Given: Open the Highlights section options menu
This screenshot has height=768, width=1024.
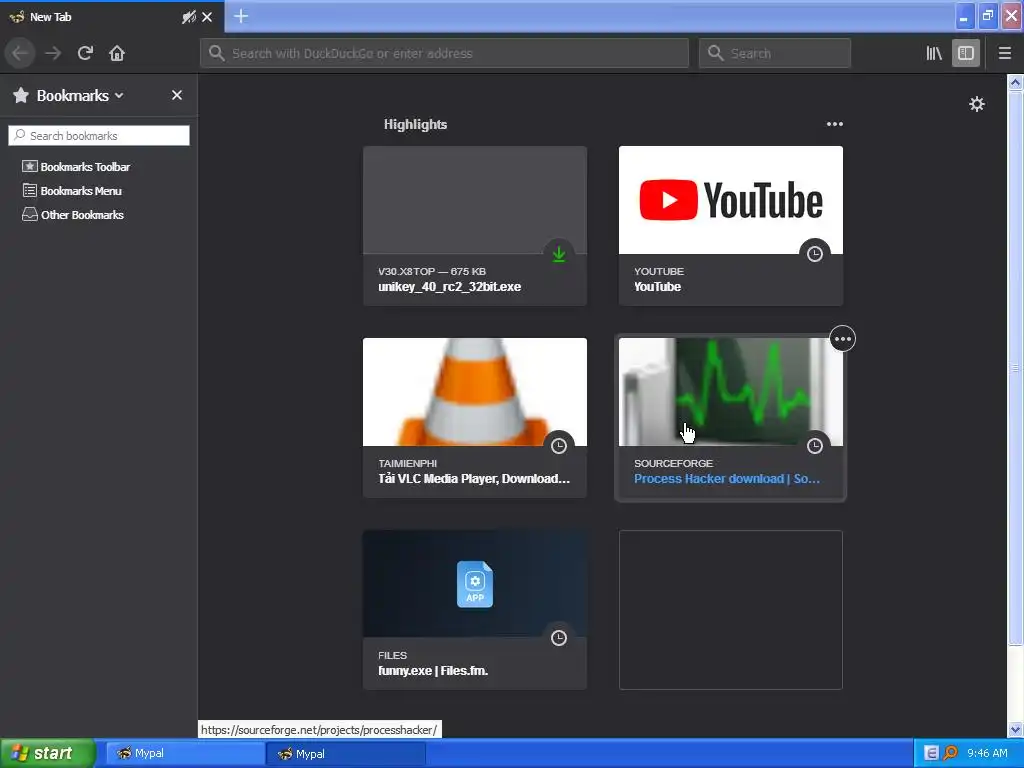Looking at the screenshot, I should coord(835,124).
